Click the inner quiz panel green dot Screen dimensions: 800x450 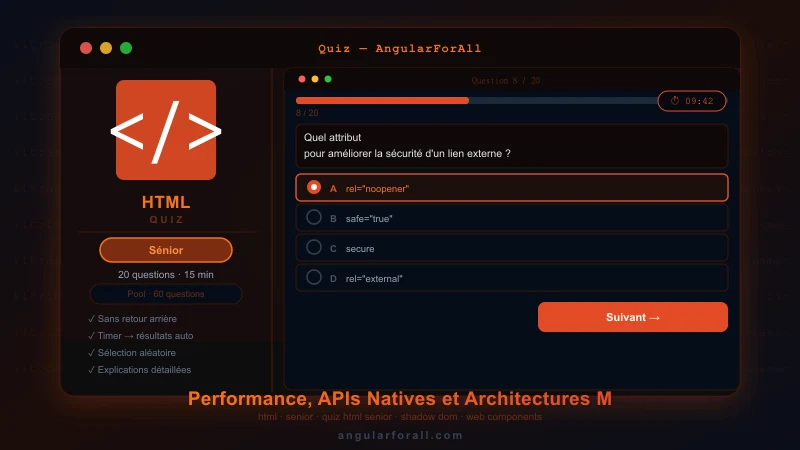(x=328, y=79)
